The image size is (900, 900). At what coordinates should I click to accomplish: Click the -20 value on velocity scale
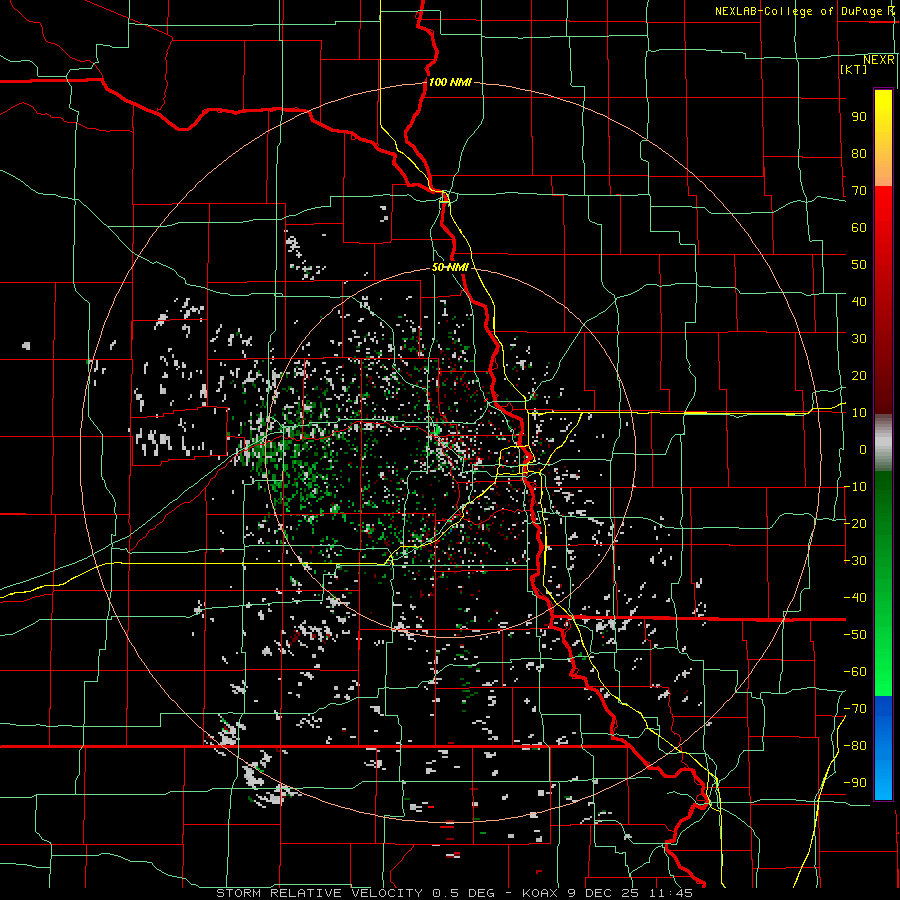(x=855, y=524)
